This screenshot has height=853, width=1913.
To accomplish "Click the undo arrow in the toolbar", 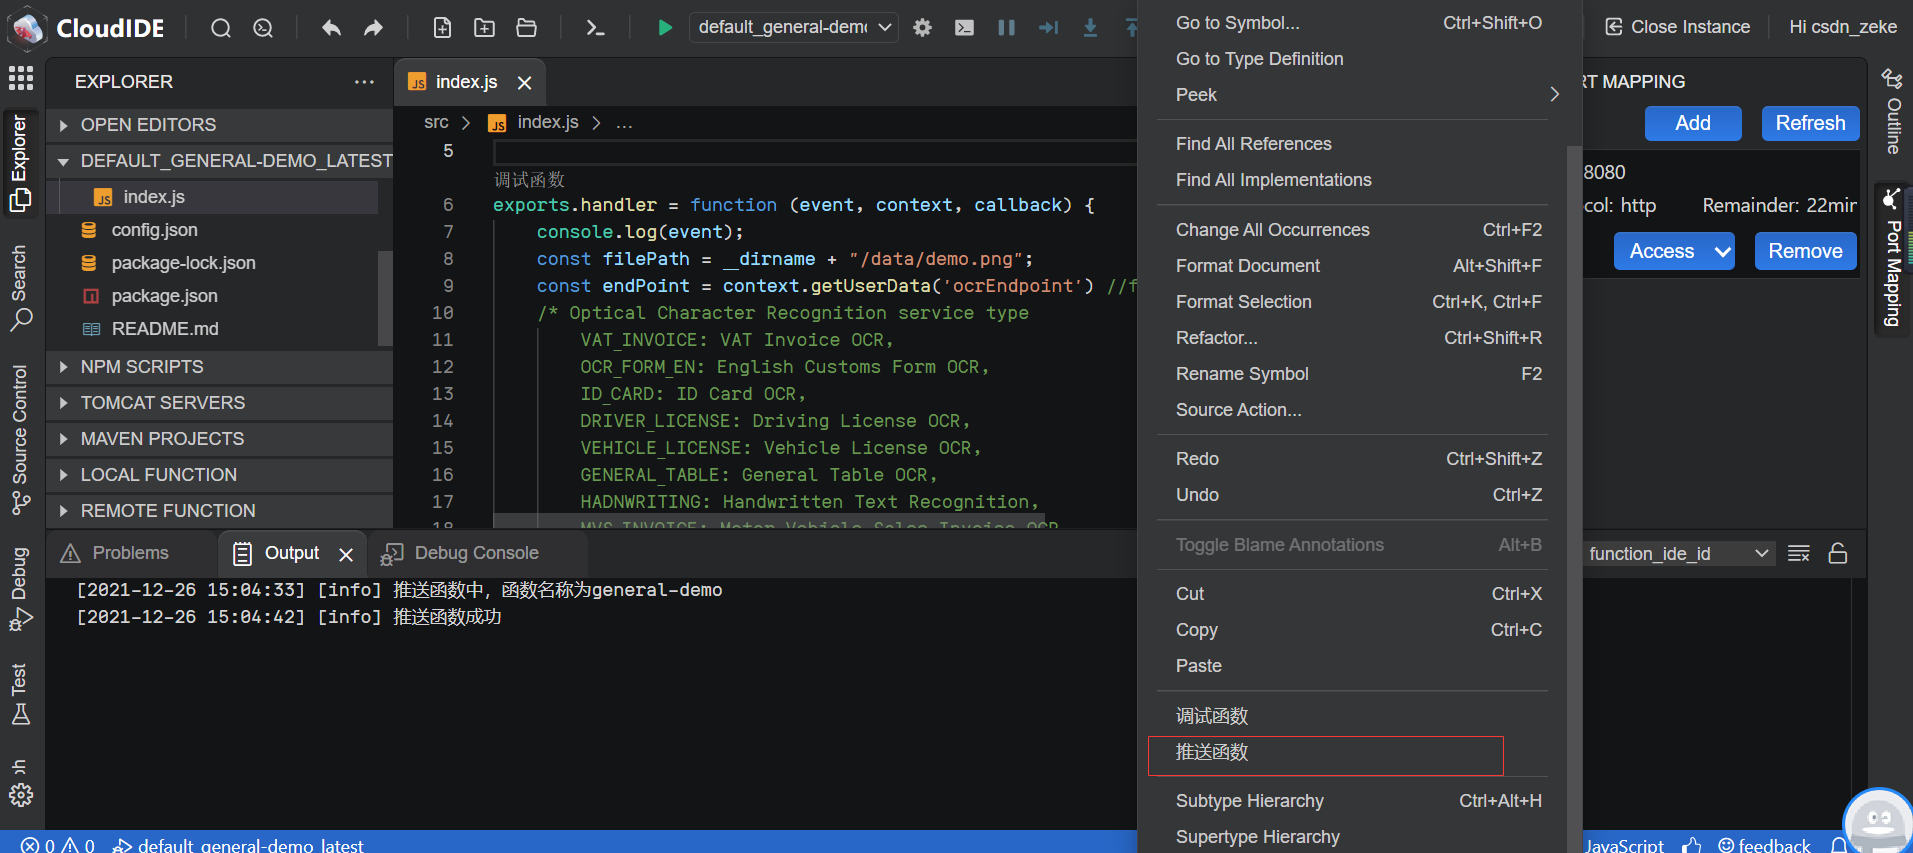I will (331, 27).
